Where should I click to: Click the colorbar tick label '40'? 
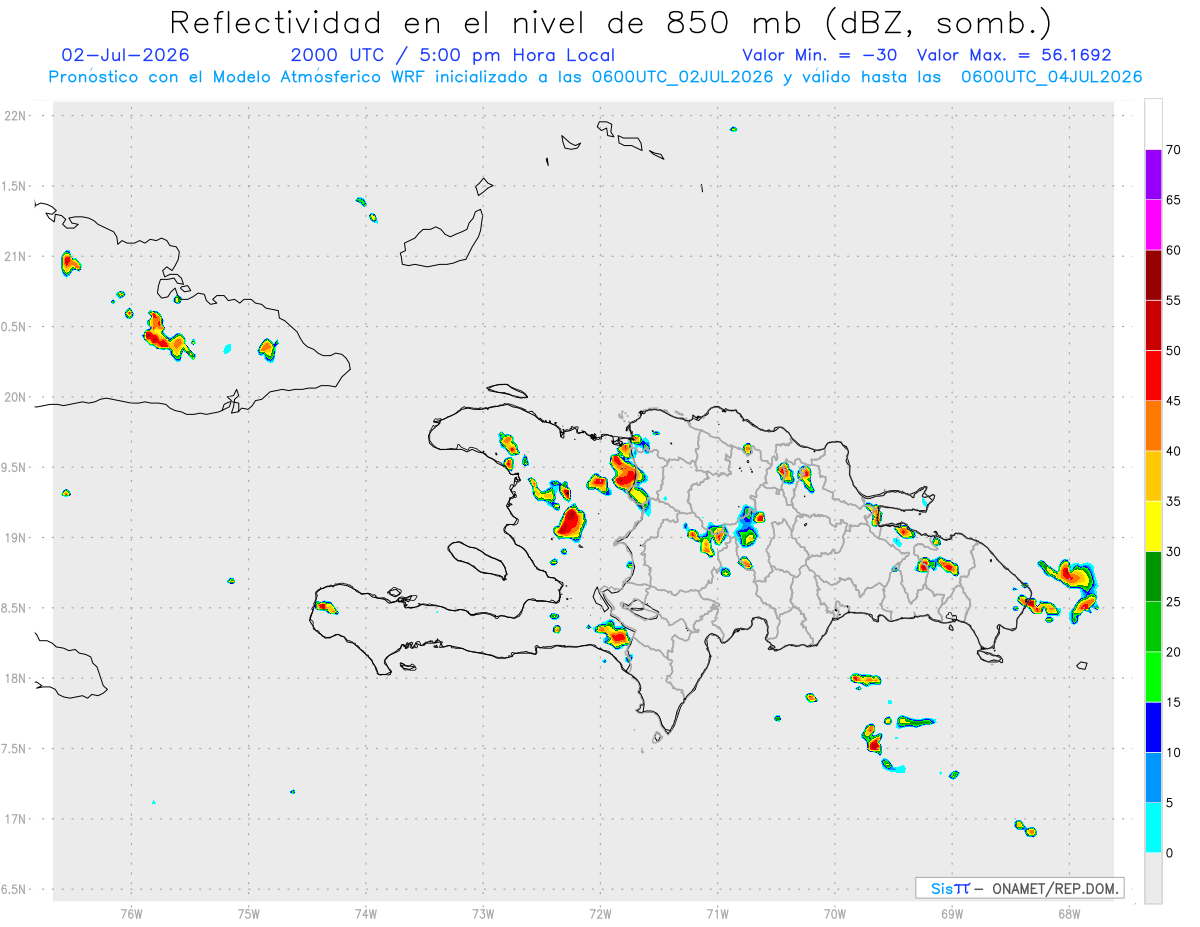[1174, 451]
